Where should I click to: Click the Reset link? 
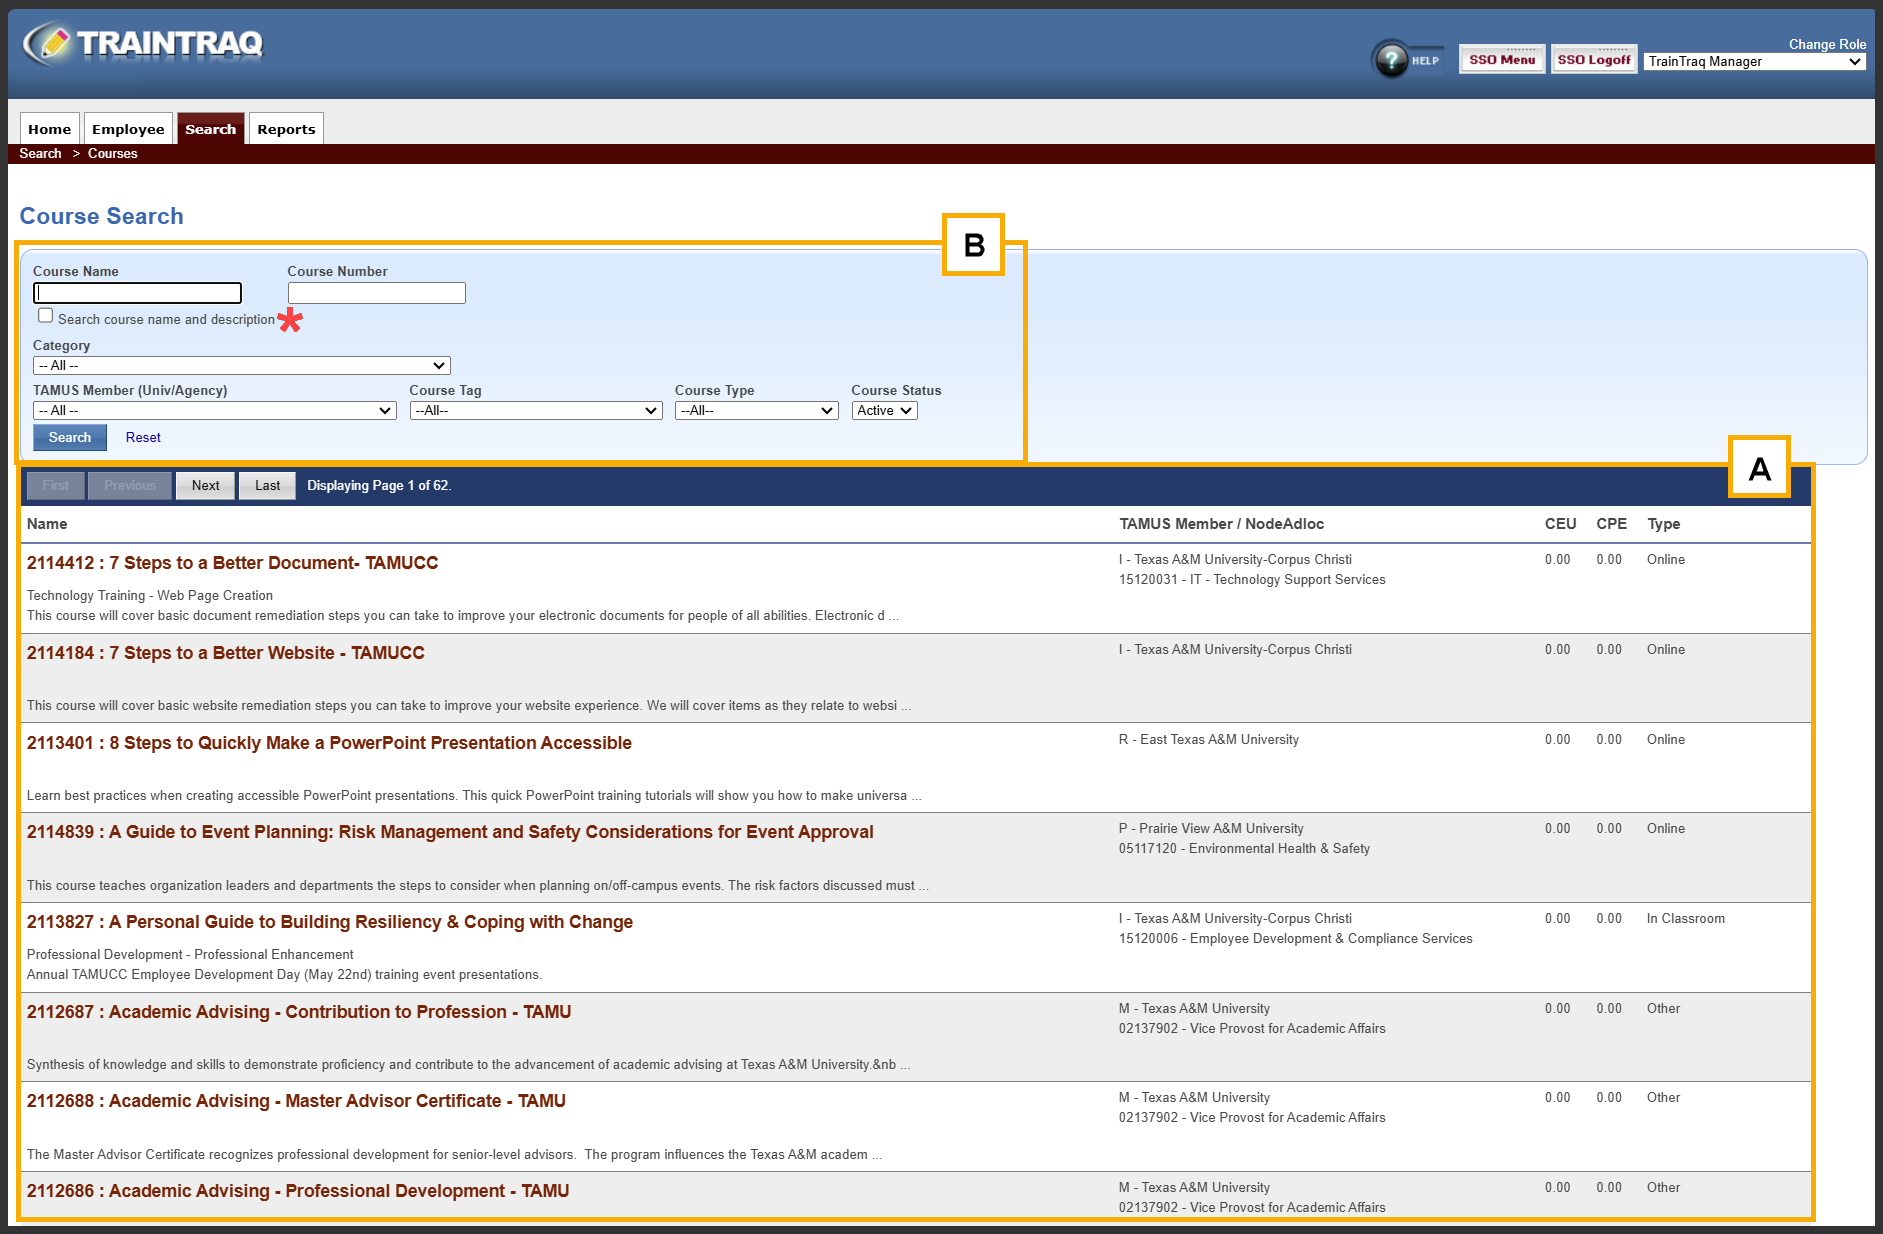coord(143,438)
